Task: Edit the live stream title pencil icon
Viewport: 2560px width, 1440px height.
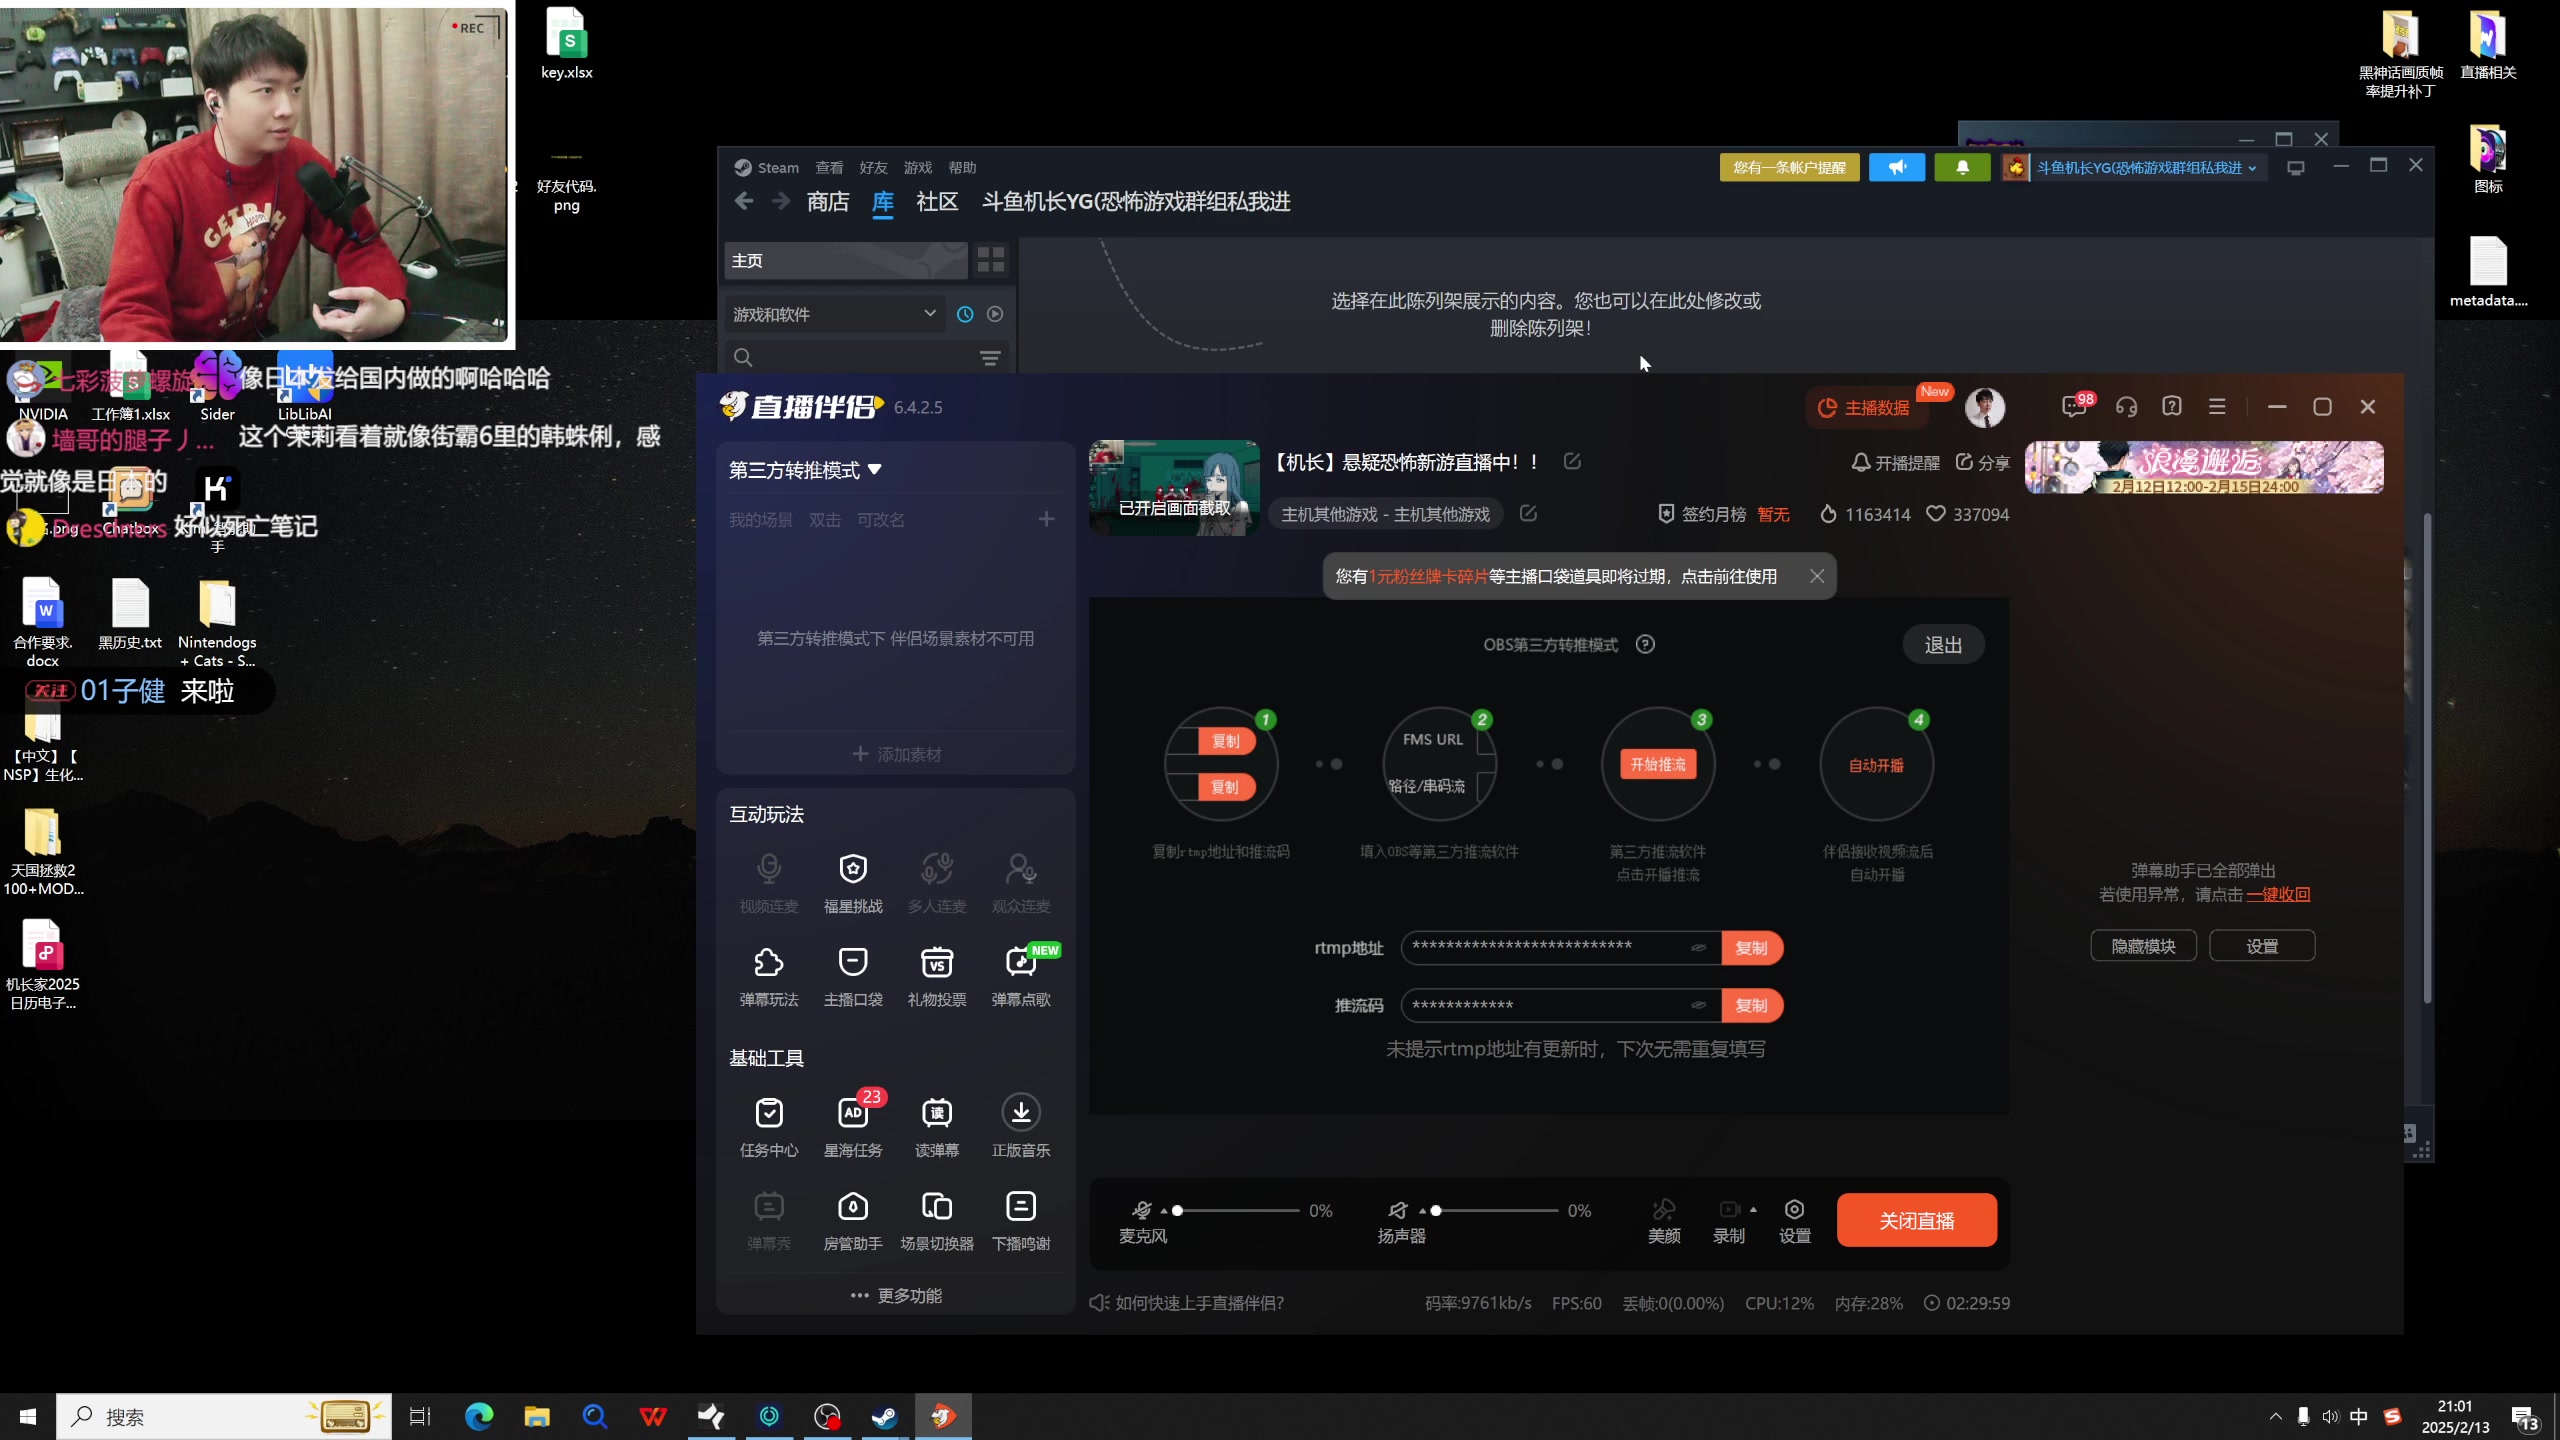Action: click(1572, 461)
